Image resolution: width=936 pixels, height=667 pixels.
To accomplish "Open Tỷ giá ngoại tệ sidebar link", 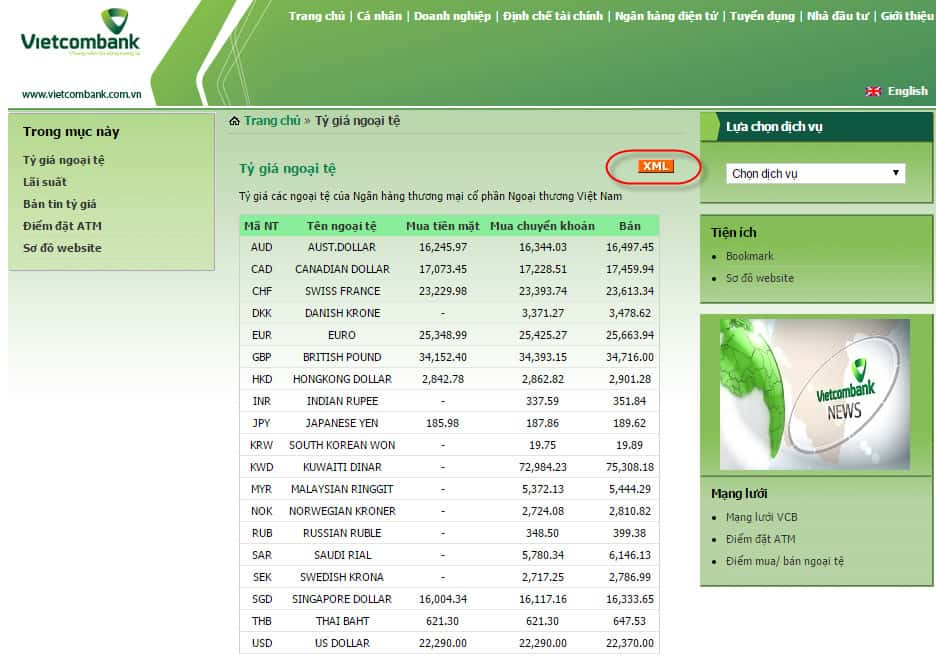I will (64, 160).
